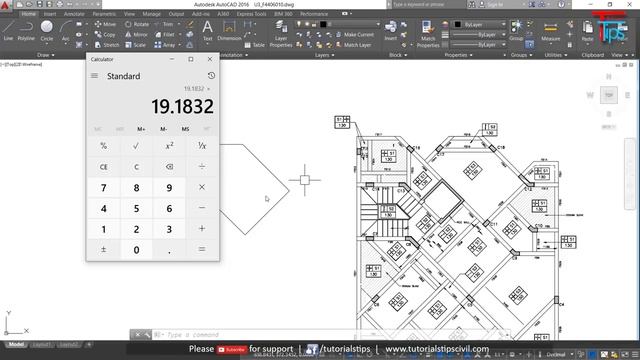Click calculator M+ memory button
This screenshot has width=640, height=360.
click(141, 129)
